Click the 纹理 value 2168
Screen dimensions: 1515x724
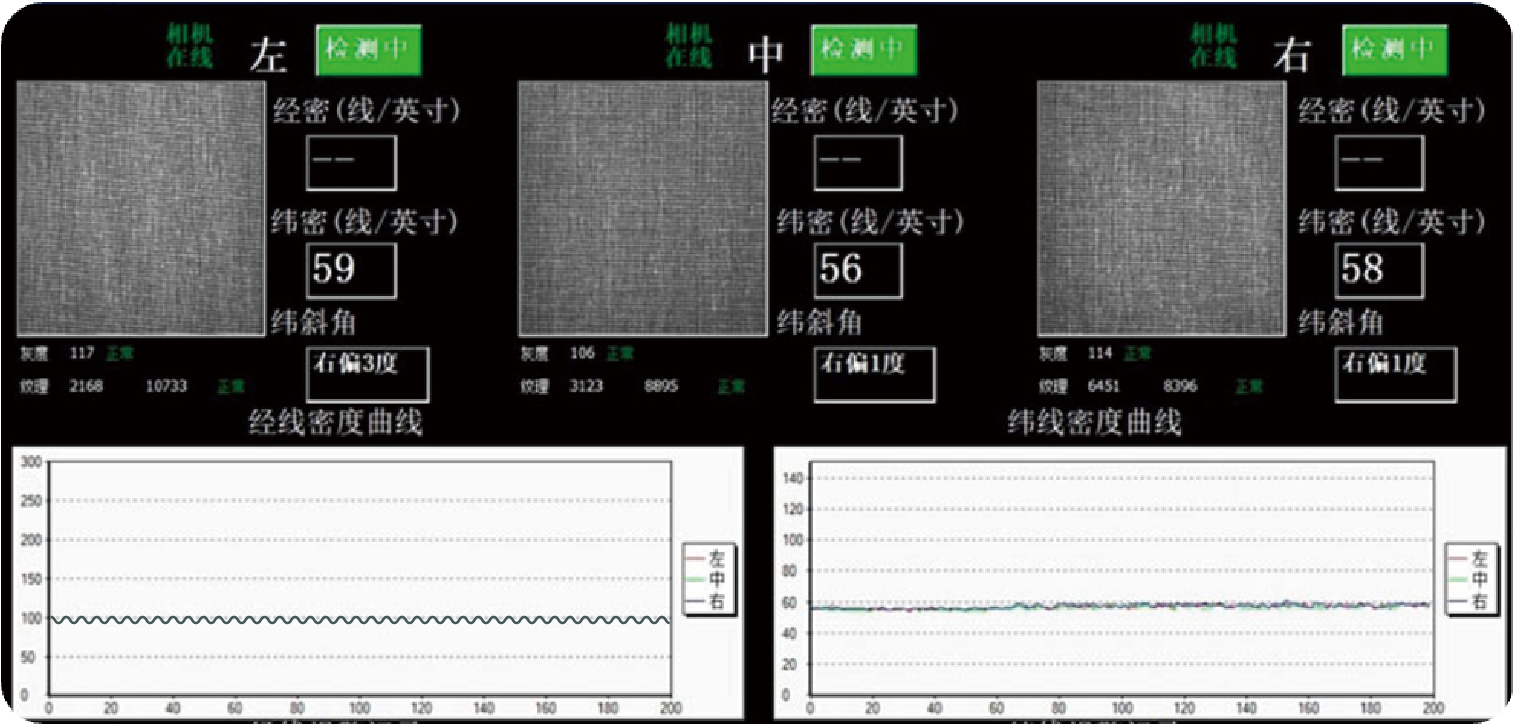pos(86,386)
